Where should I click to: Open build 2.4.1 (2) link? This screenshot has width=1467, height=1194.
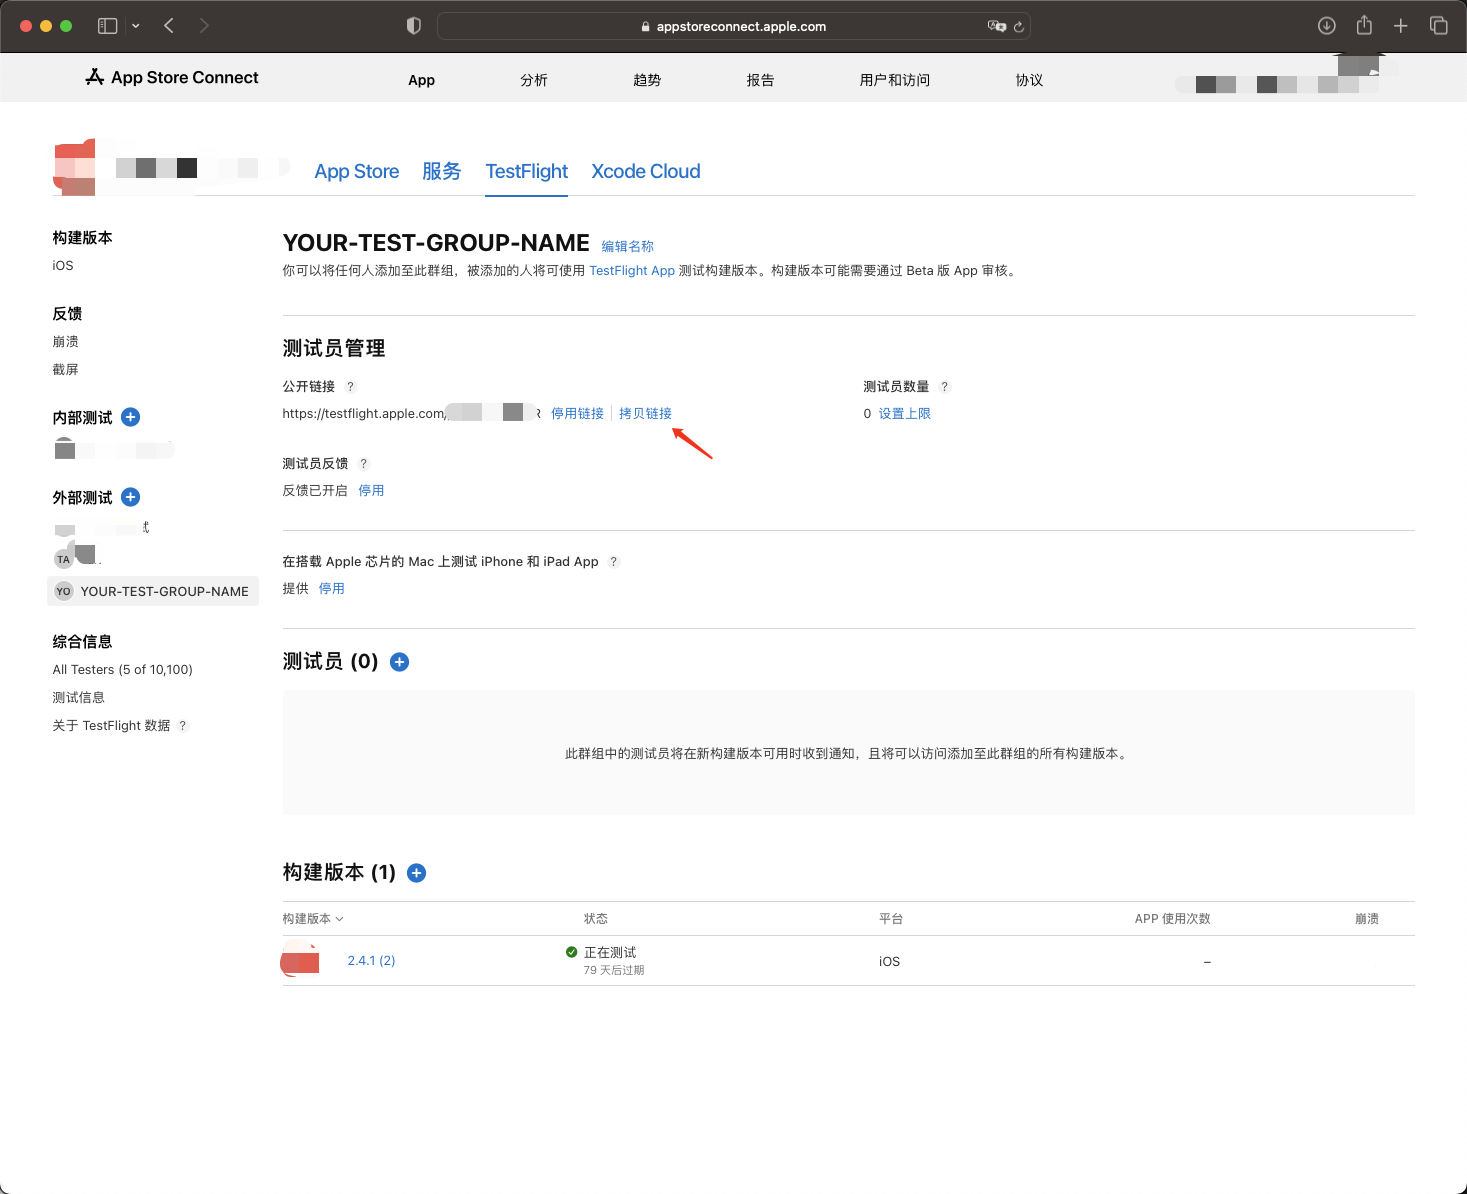pyautogui.click(x=371, y=961)
